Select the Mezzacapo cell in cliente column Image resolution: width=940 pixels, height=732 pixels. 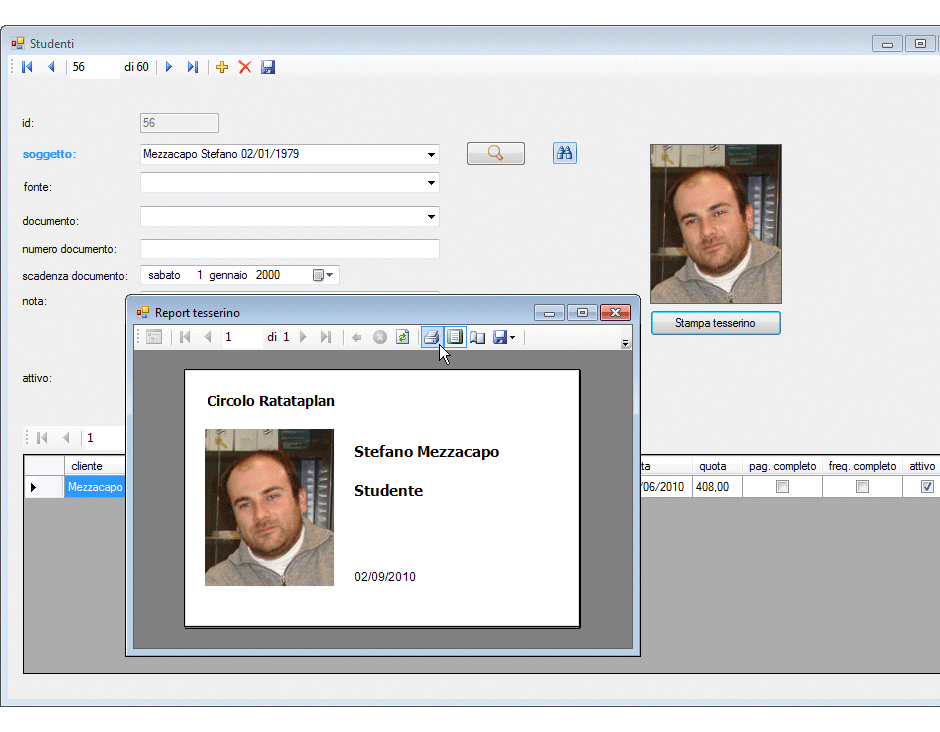95,487
